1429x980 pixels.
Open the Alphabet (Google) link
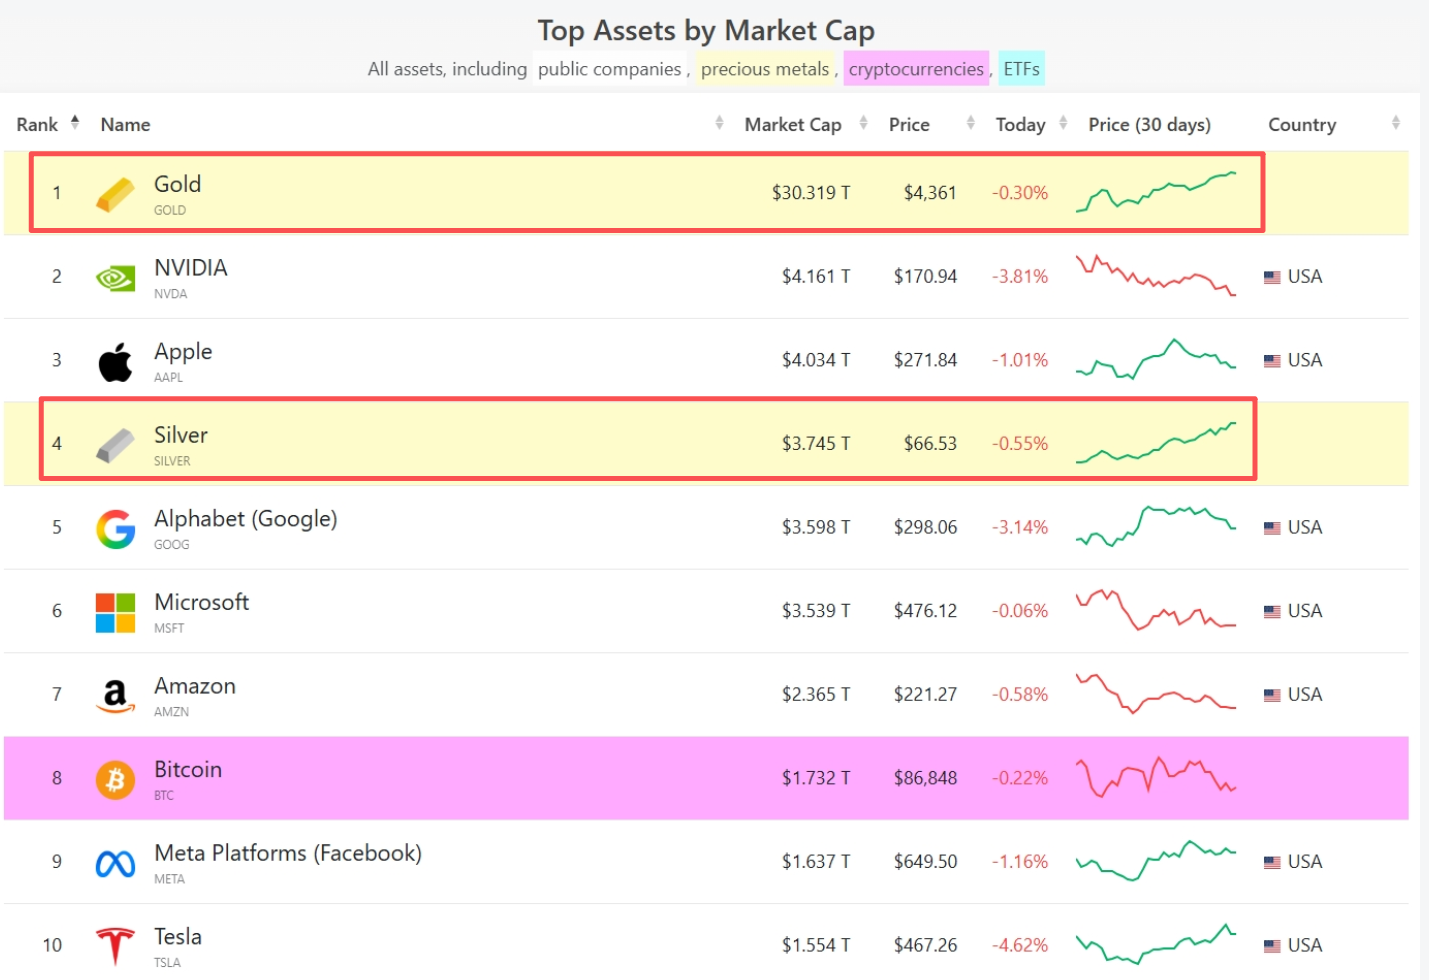246,519
